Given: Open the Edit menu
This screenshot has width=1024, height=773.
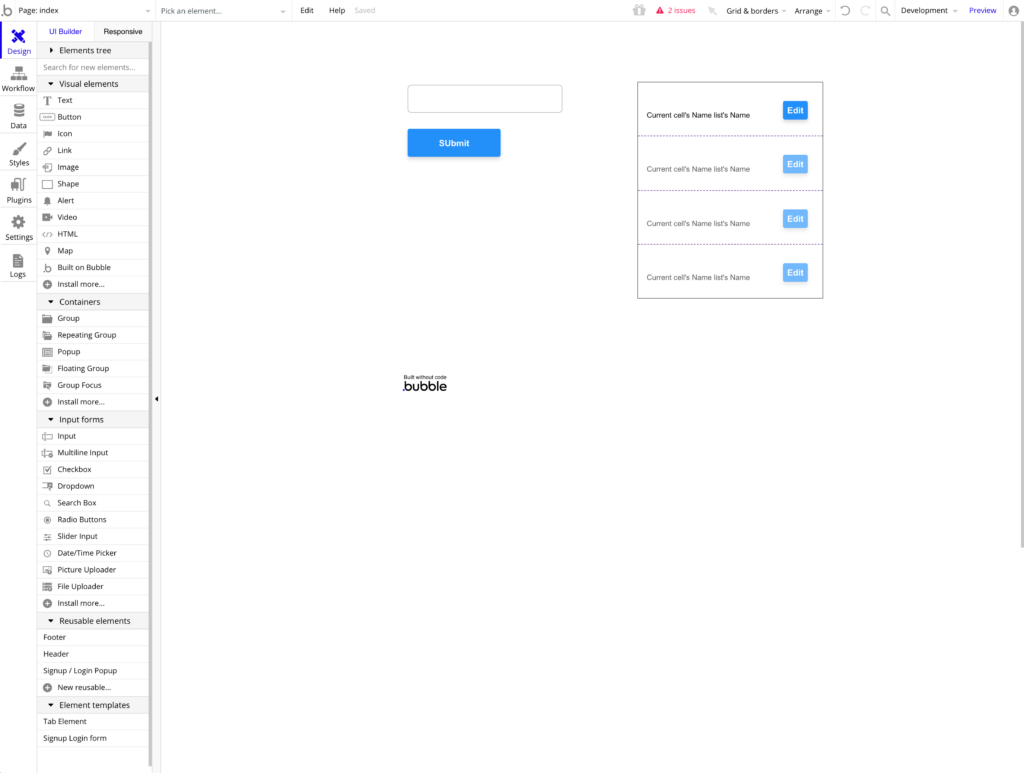Looking at the screenshot, I should tap(307, 11).
